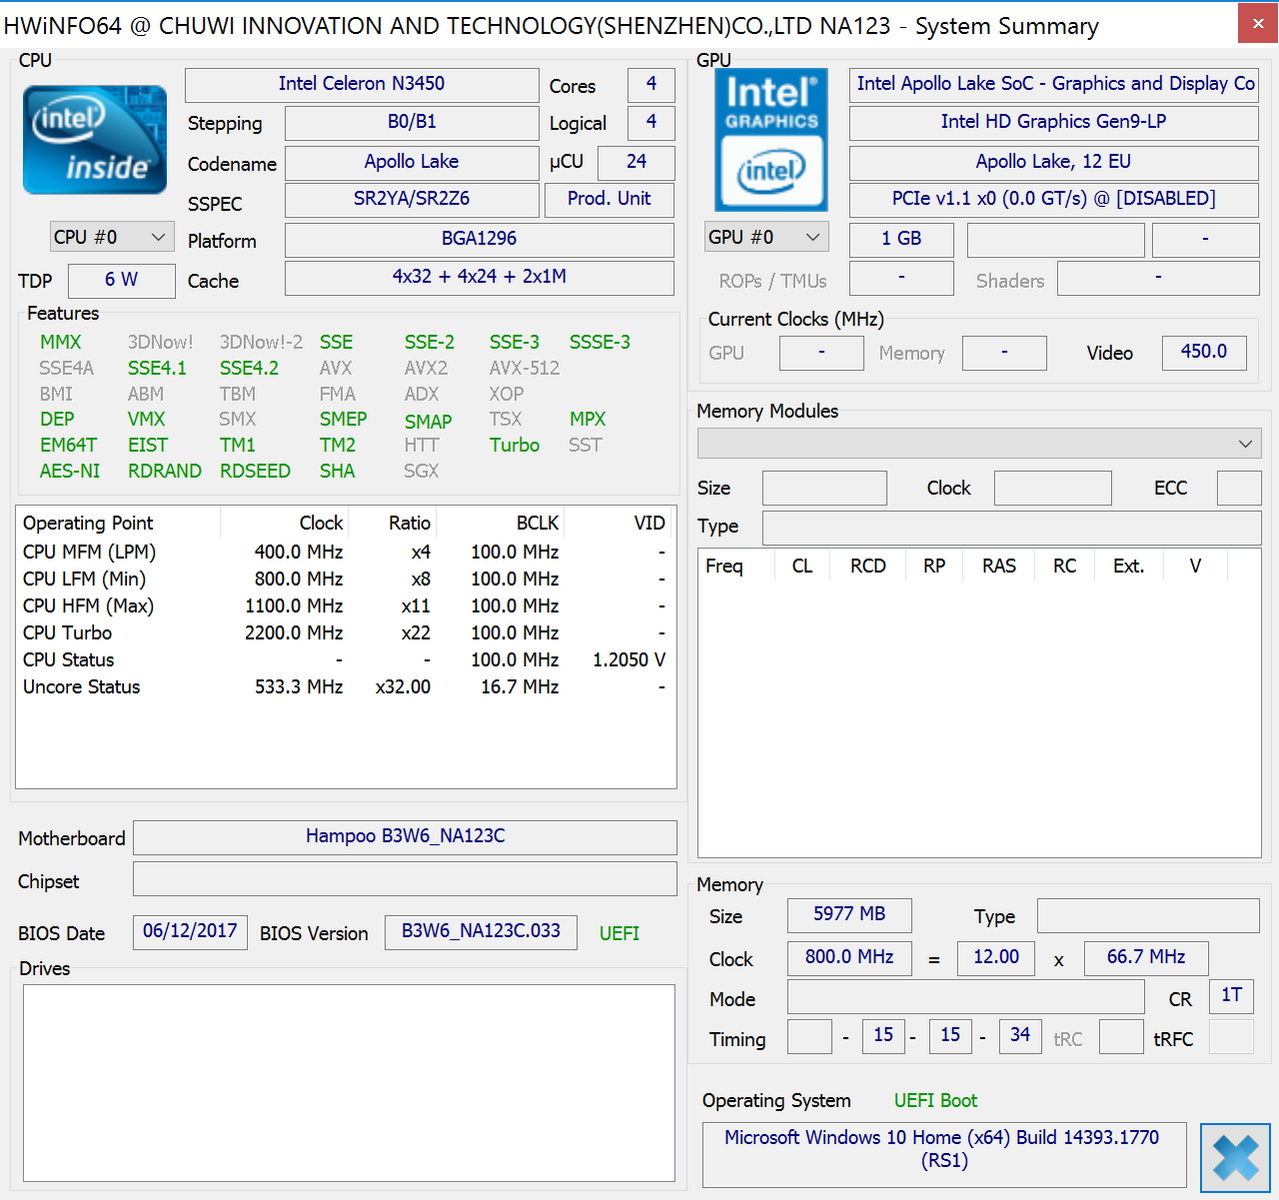
Task: Click the AVX-512 feature label
Action: (524, 368)
